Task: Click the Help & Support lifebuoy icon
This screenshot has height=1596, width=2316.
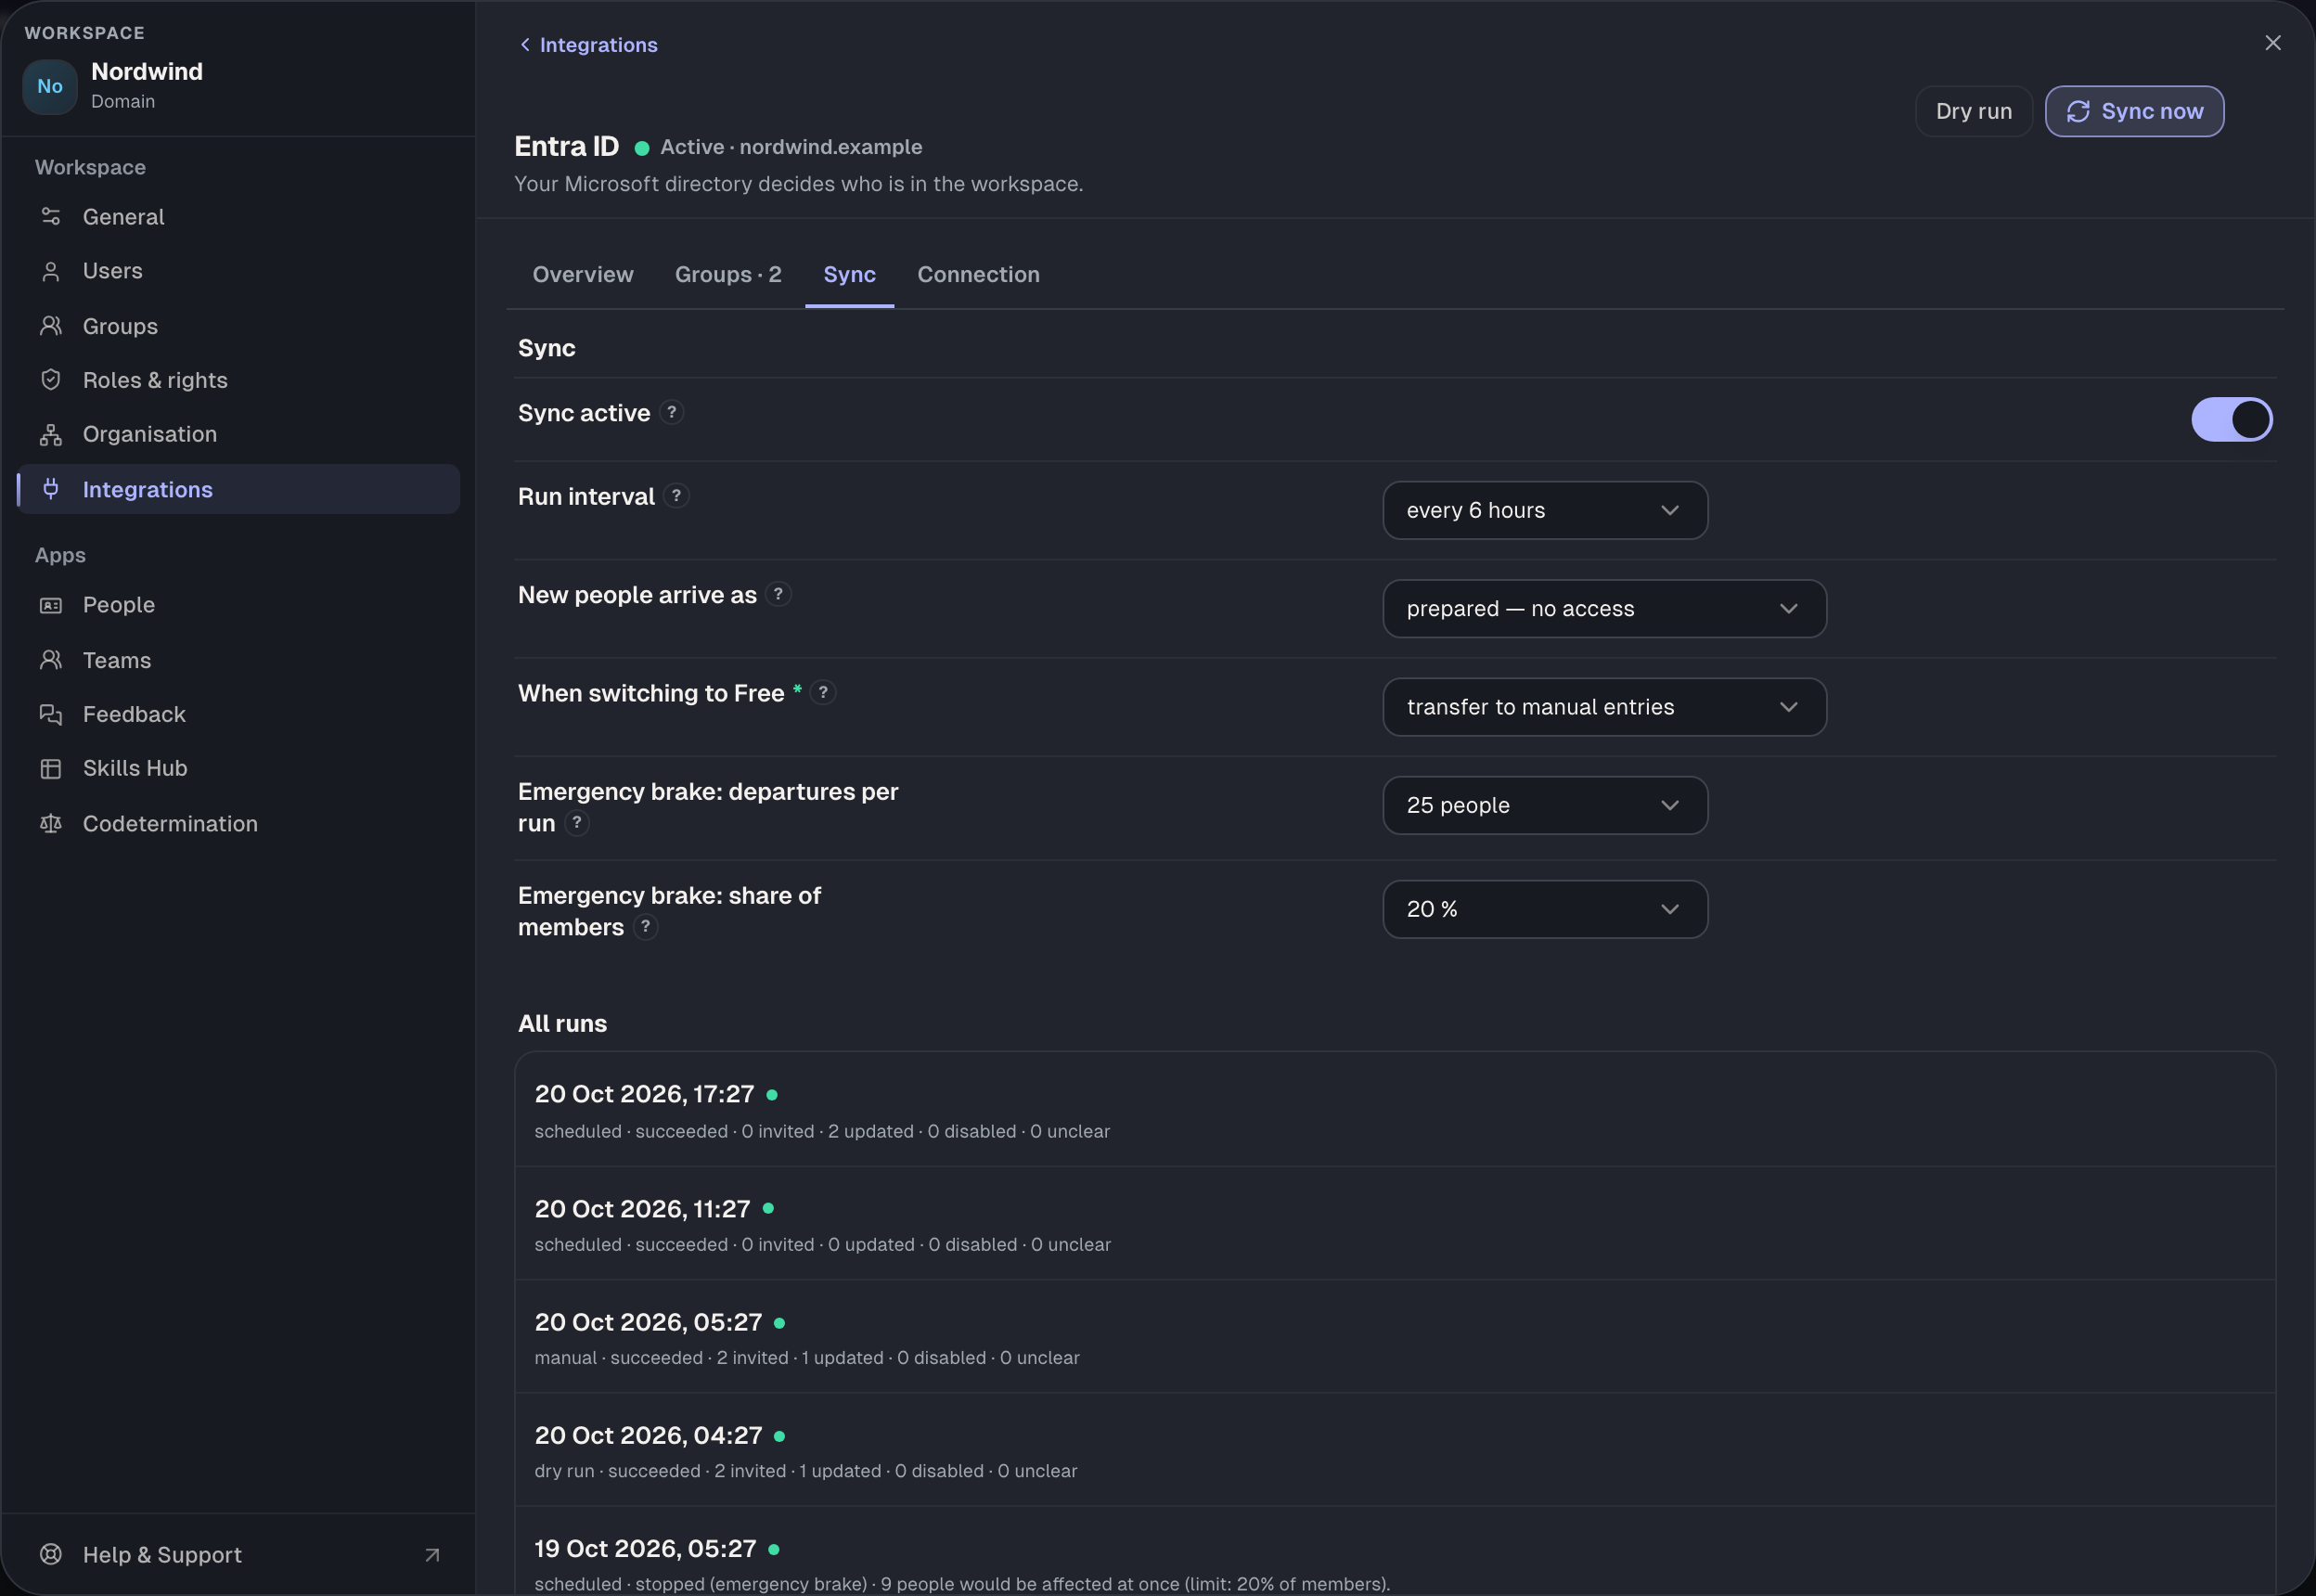Action: [51, 1554]
